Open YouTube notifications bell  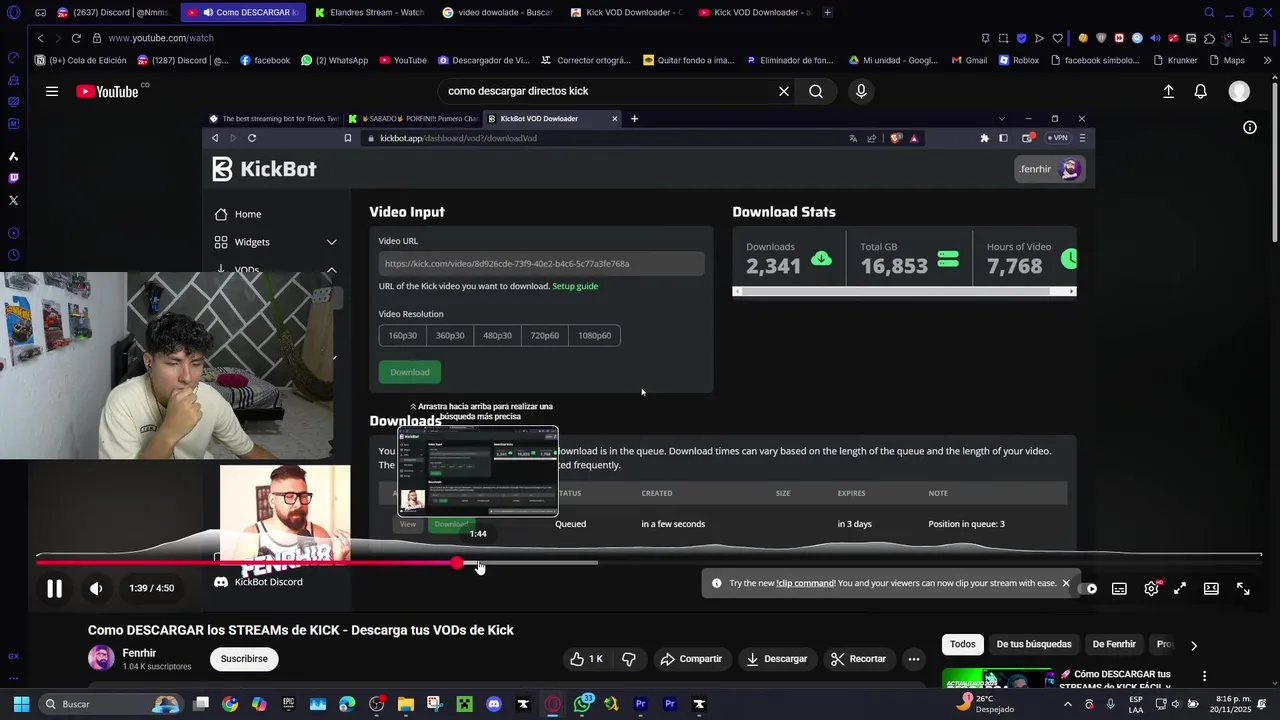[x=1200, y=91]
